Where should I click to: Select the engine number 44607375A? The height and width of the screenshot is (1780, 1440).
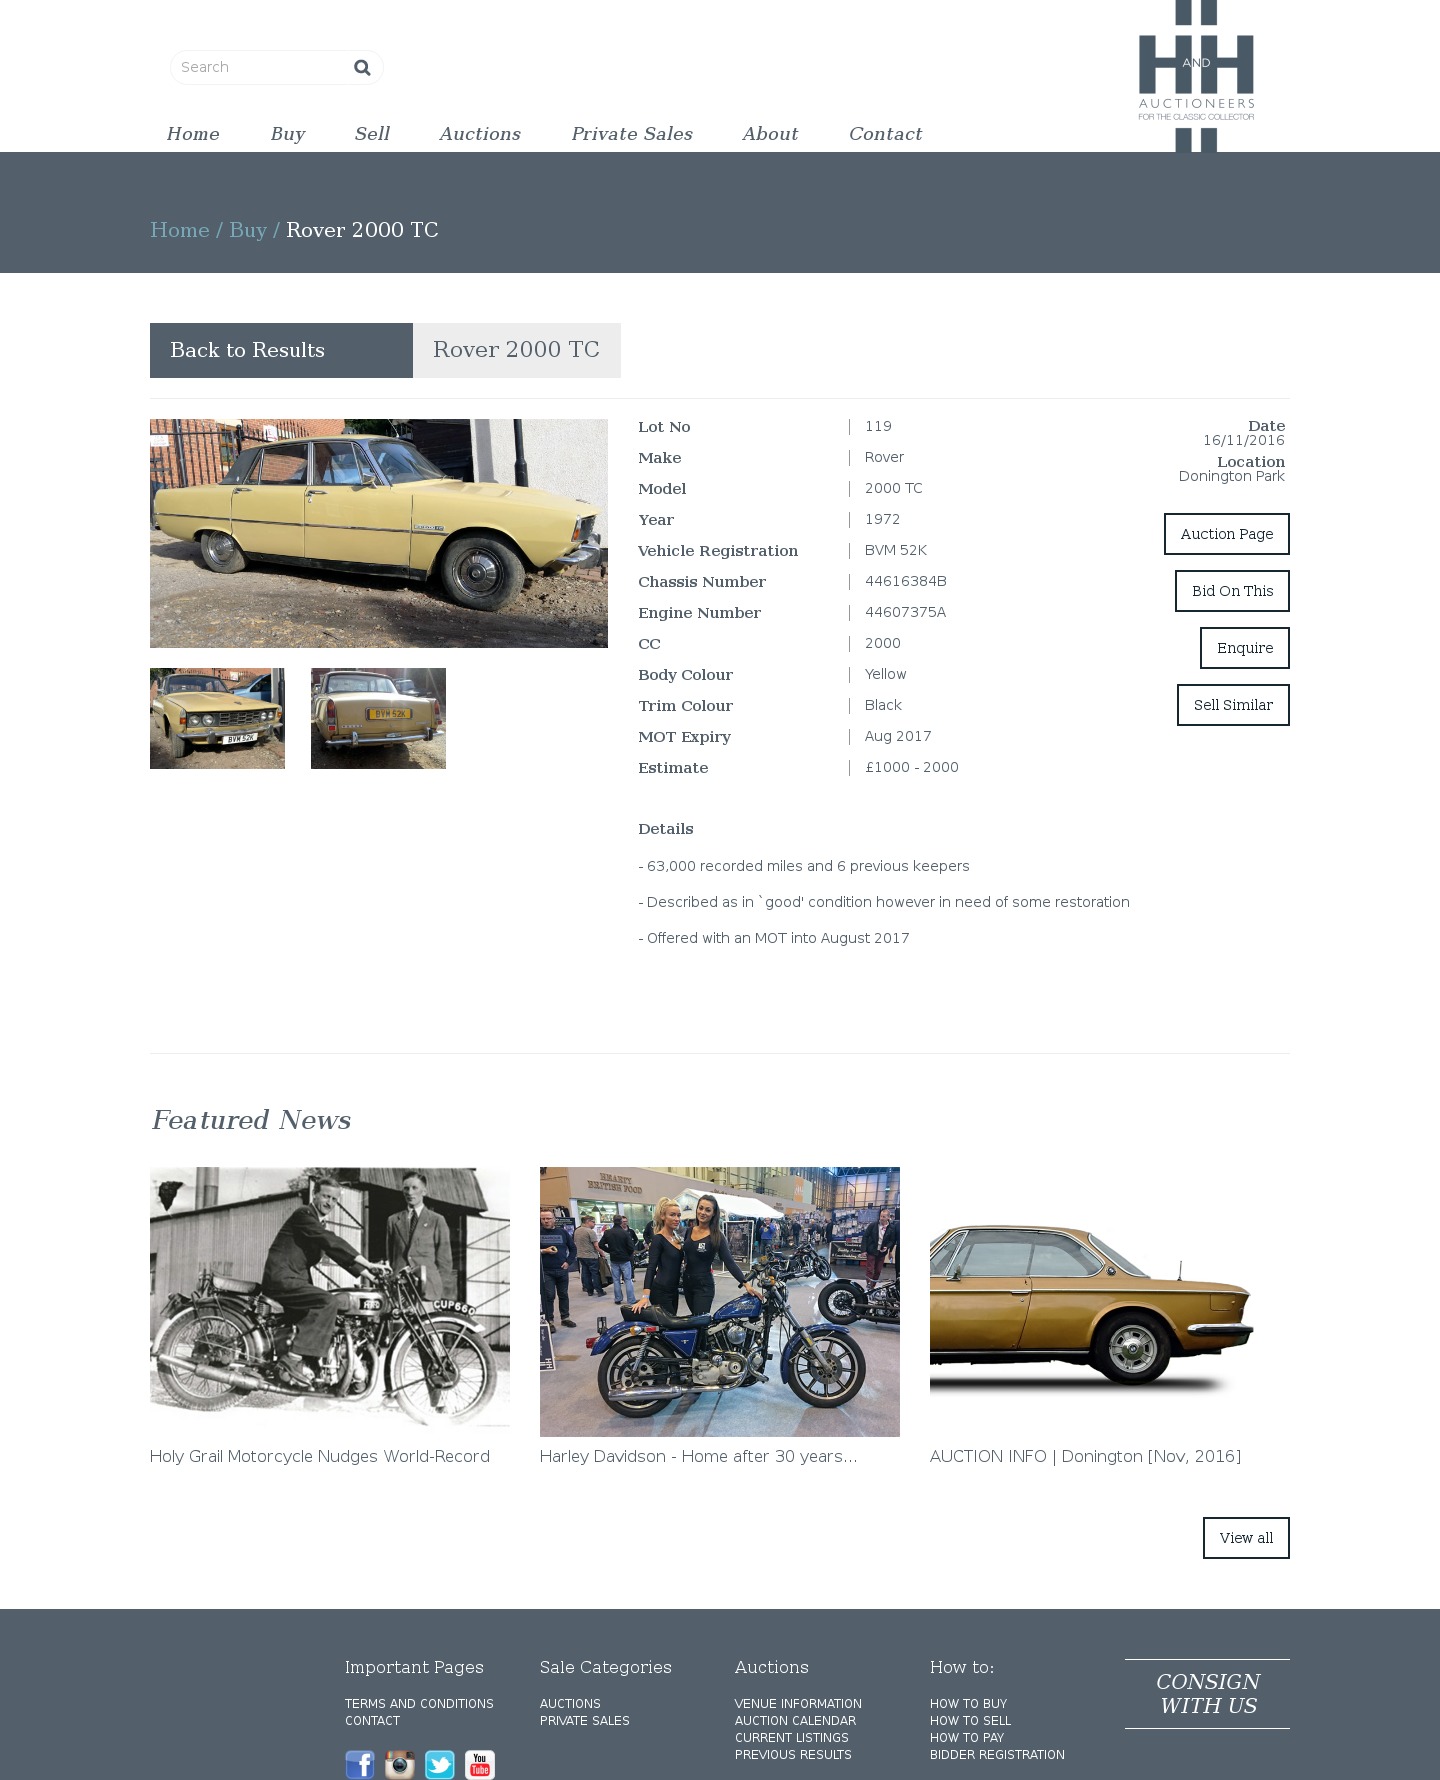pos(905,612)
